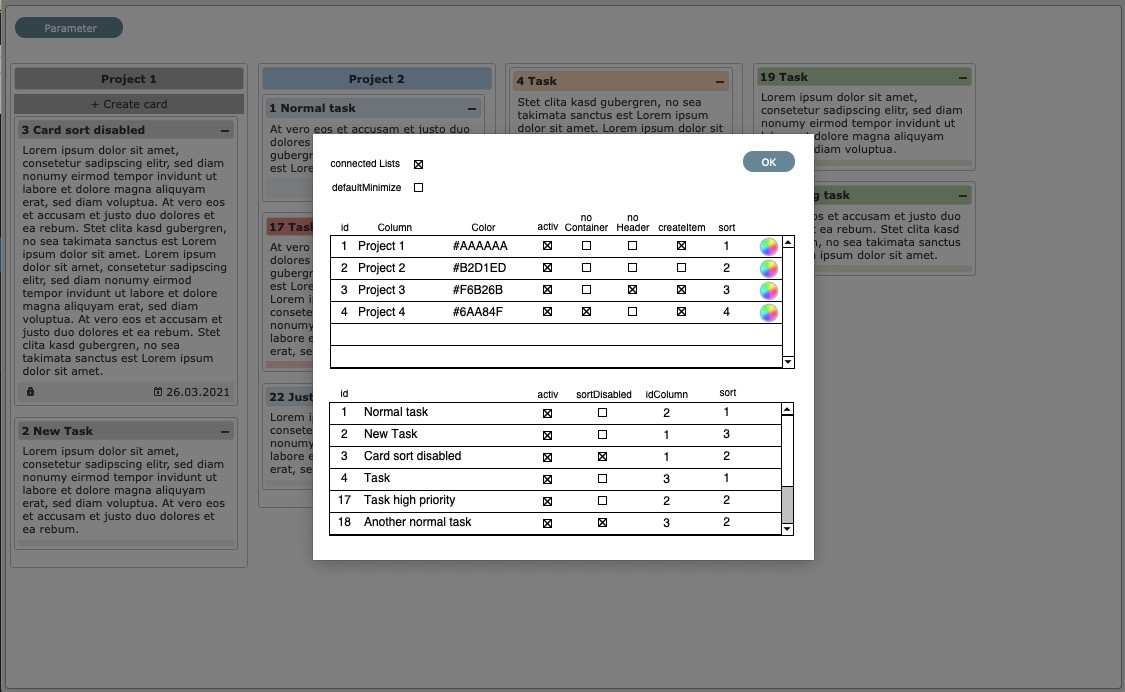The image size is (1125, 692).
Task: Enable createItem checkbox for Project 2
Action: [x=681, y=268]
